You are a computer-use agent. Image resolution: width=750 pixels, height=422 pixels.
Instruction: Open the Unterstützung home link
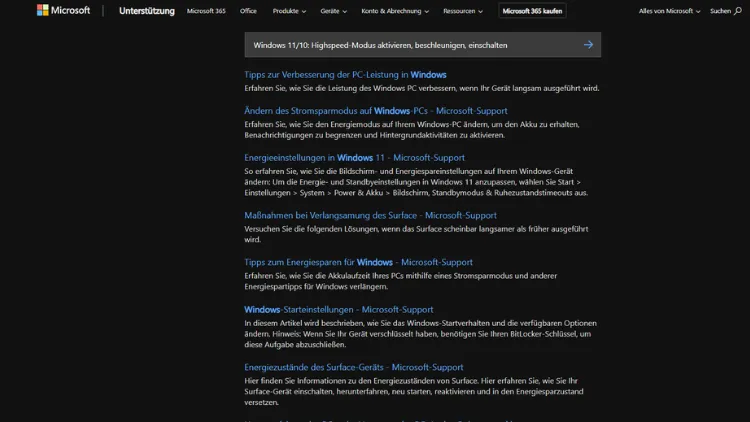pos(147,11)
